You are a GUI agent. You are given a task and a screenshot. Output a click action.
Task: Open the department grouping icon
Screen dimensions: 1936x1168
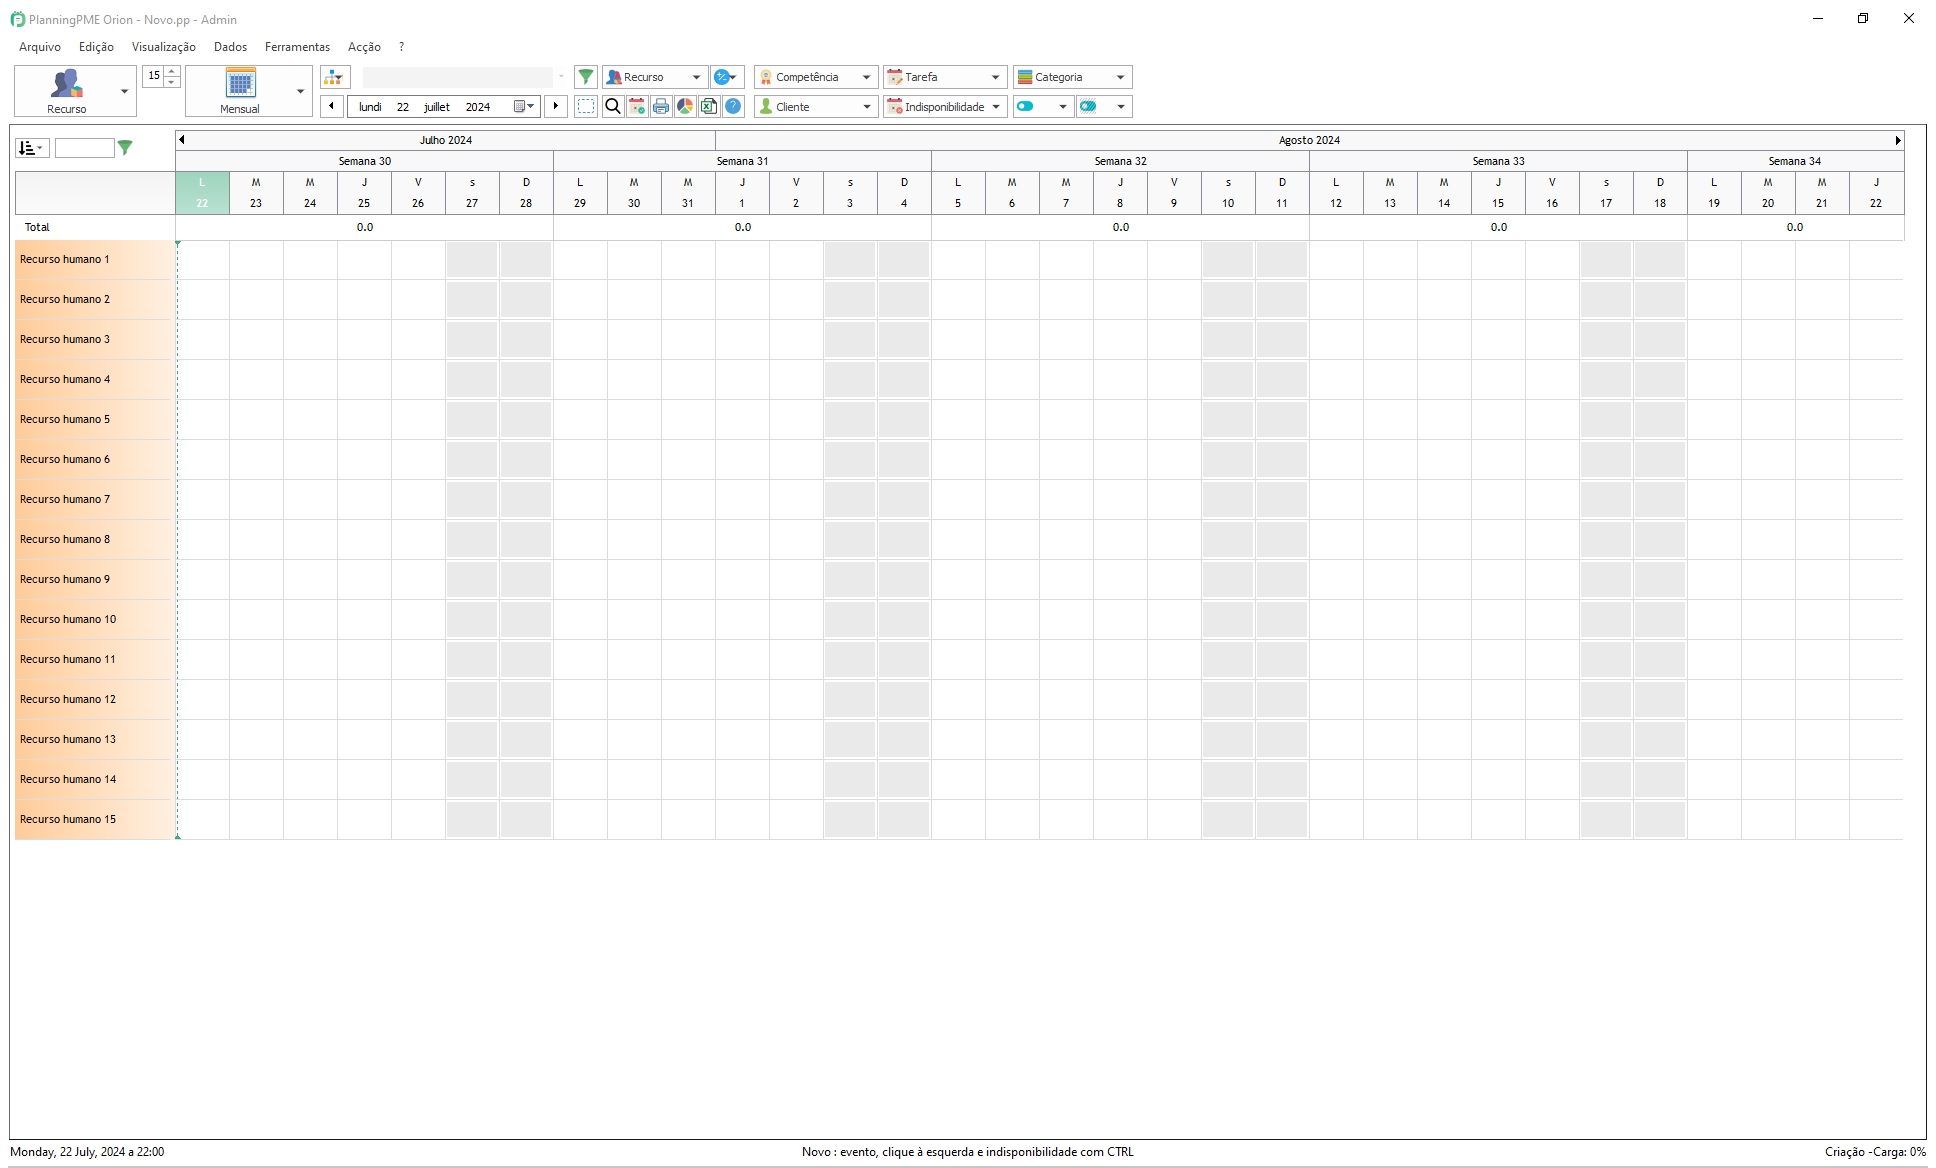(x=335, y=77)
